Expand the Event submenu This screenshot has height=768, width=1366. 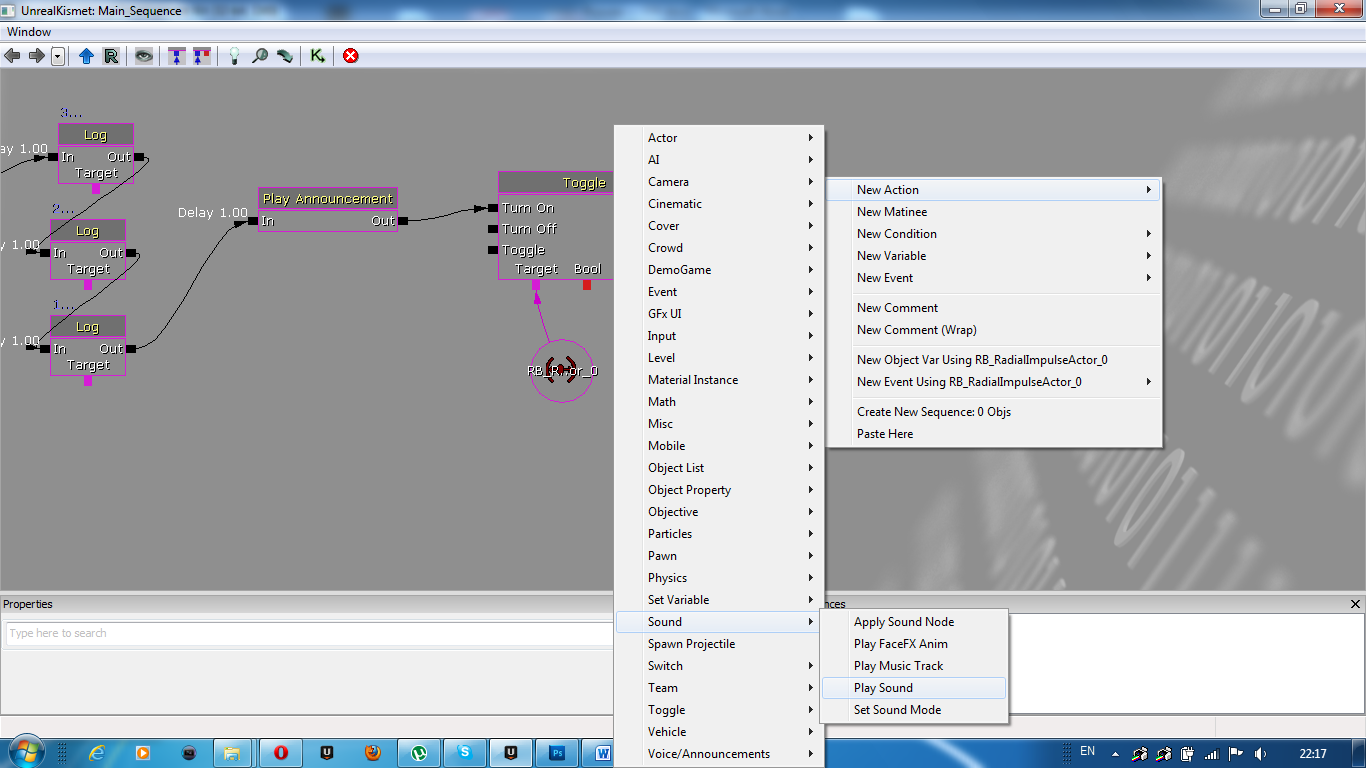pos(719,292)
